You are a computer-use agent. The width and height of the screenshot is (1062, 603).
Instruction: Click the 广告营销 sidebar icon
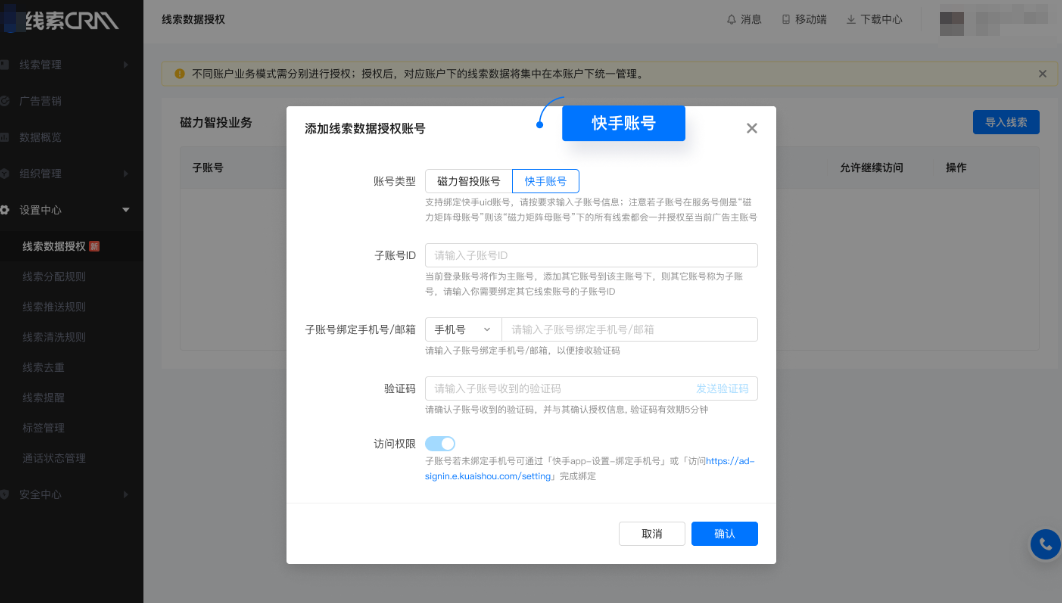point(5,101)
